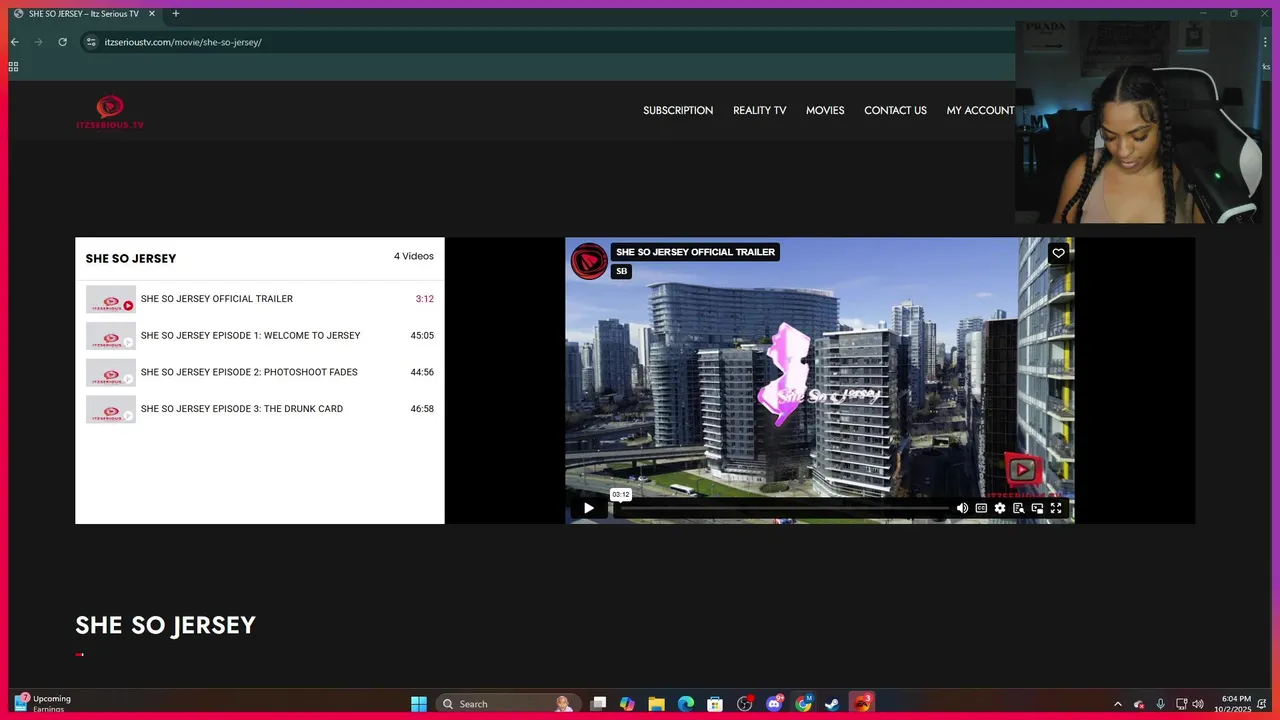Mute the video player volume
Image resolution: width=1280 pixels, height=720 pixels.
coord(962,508)
